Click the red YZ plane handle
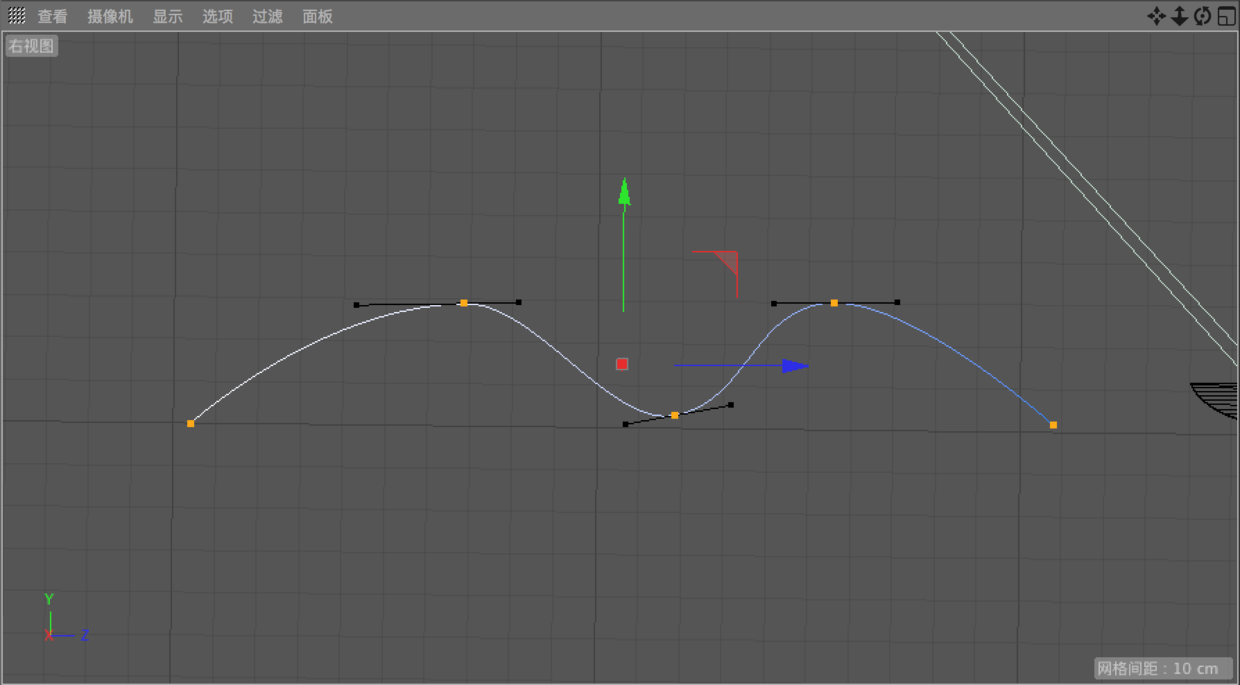This screenshot has height=685, width=1240. coord(725,264)
